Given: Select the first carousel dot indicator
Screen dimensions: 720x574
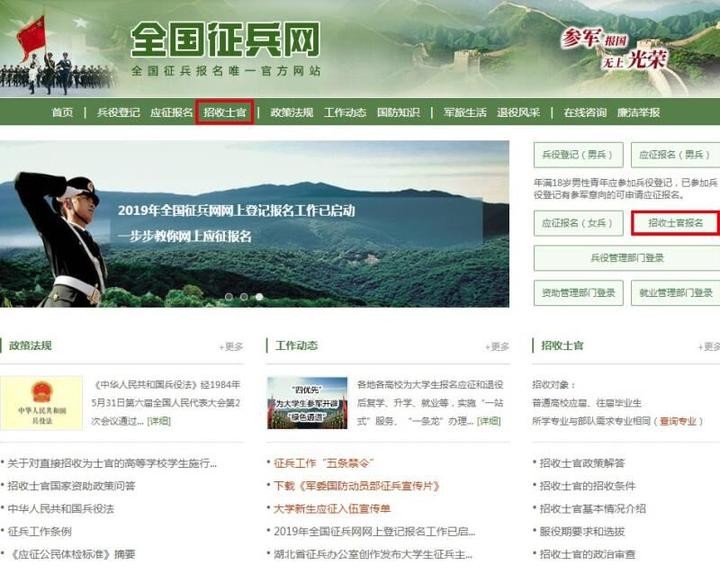Looking at the screenshot, I should [229, 297].
